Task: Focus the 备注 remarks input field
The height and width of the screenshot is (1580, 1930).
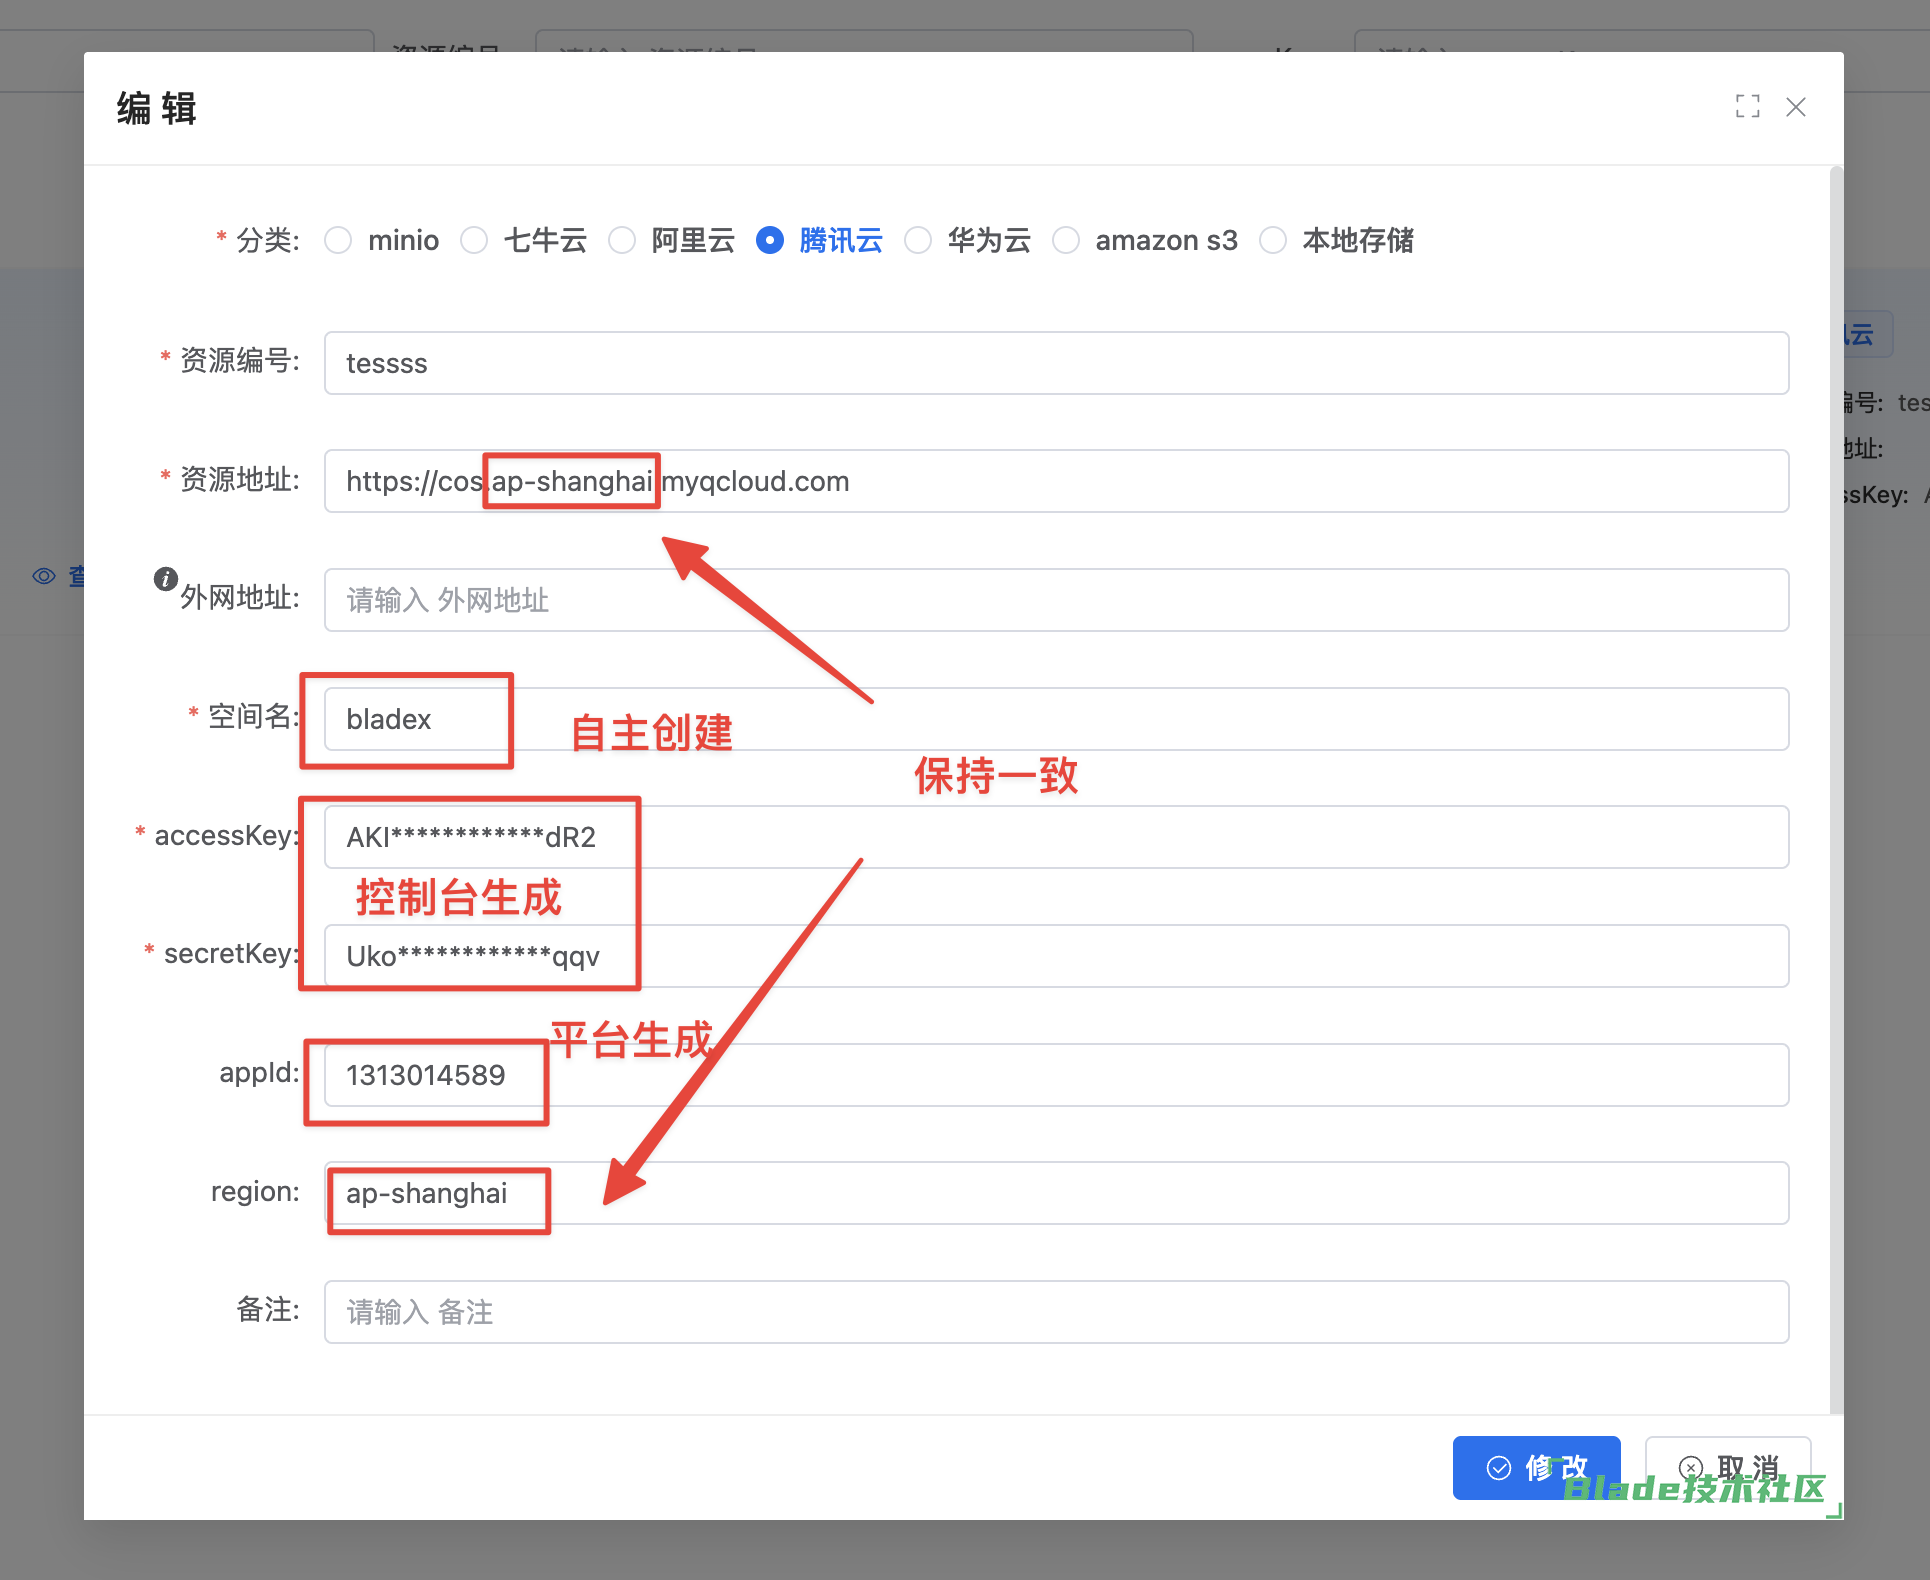Action: [x=1056, y=1312]
